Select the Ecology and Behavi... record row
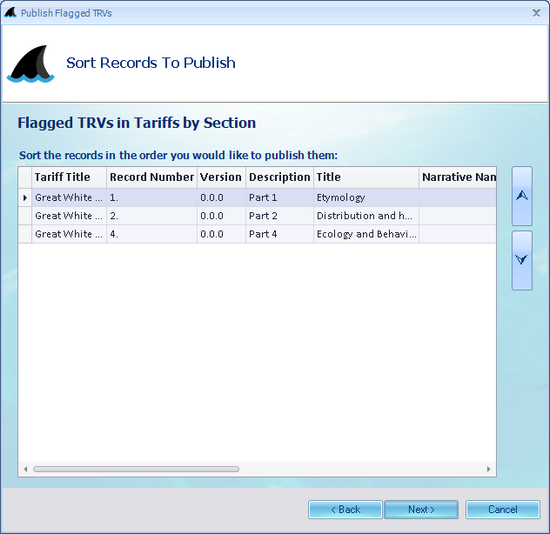Screen dimensions: 550x534 [x=257, y=234]
